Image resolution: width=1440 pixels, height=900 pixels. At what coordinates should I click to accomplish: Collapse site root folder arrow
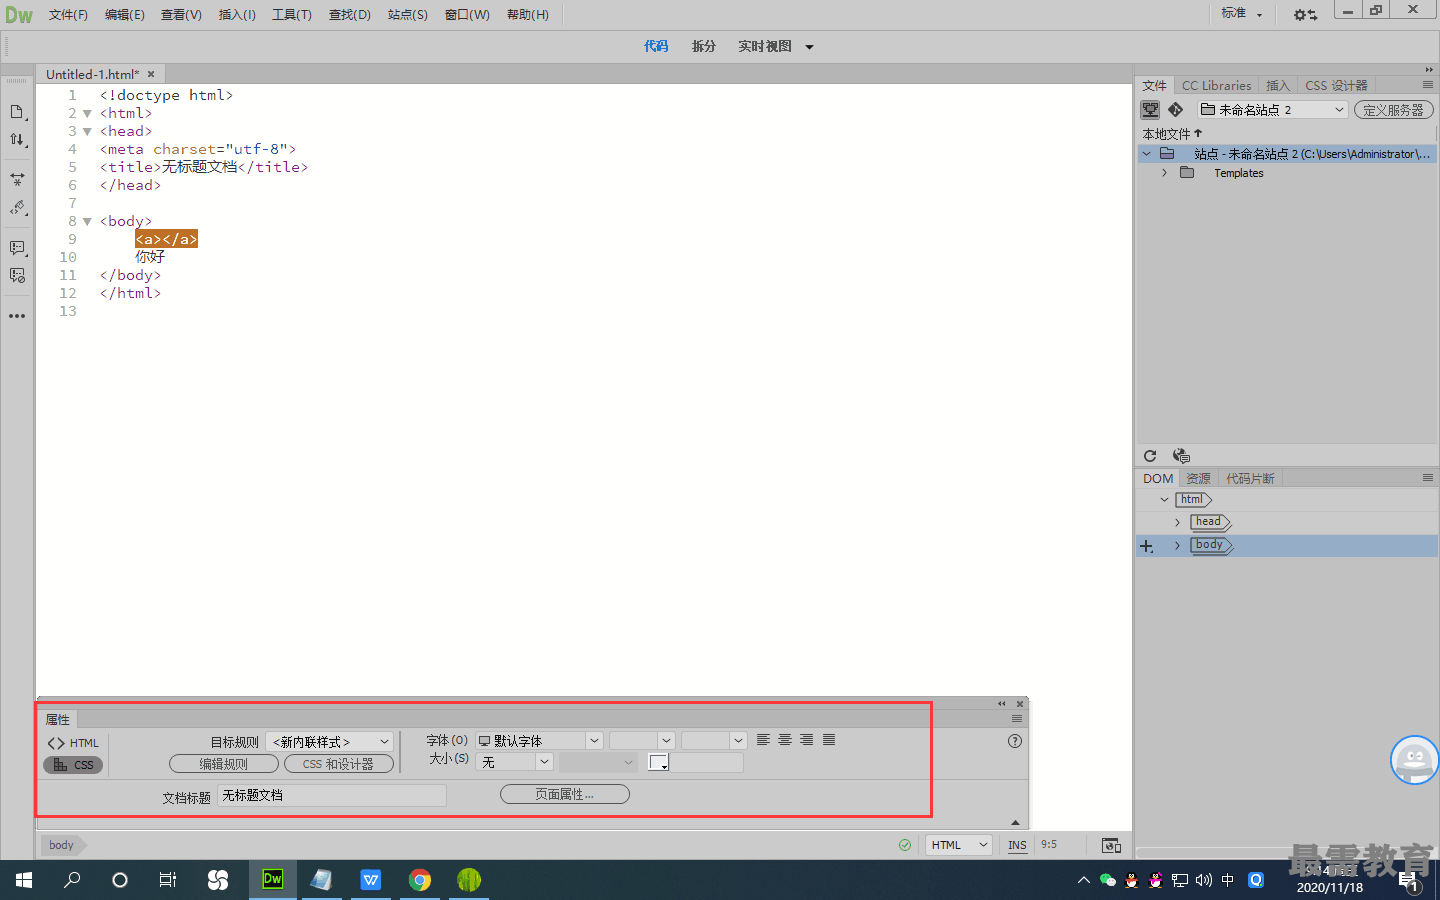[1147, 154]
